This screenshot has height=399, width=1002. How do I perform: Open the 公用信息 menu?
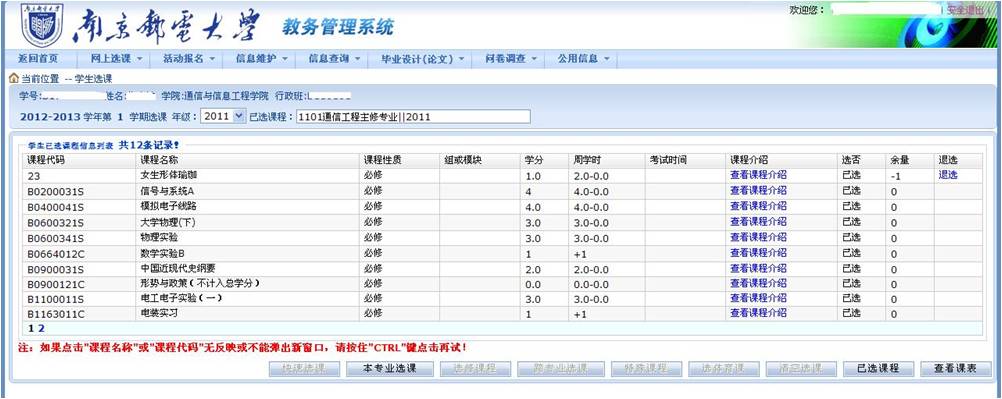[x=583, y=58]
